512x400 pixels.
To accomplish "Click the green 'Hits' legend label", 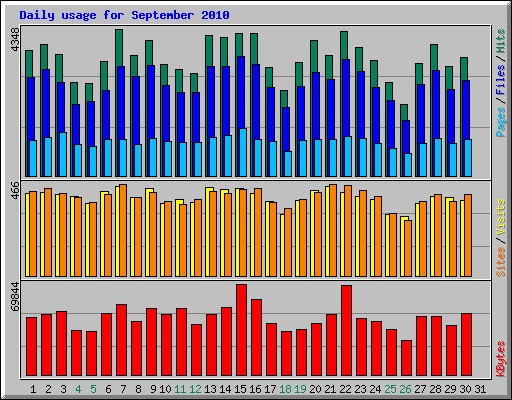I will click(x=501, y=41).
